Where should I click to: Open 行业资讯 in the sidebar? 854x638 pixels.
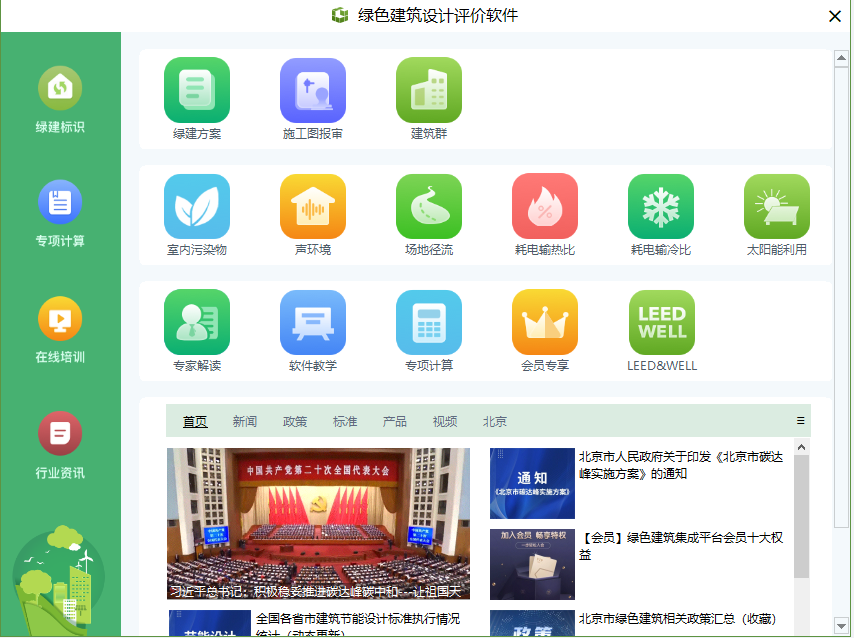[x=60, y=443]
